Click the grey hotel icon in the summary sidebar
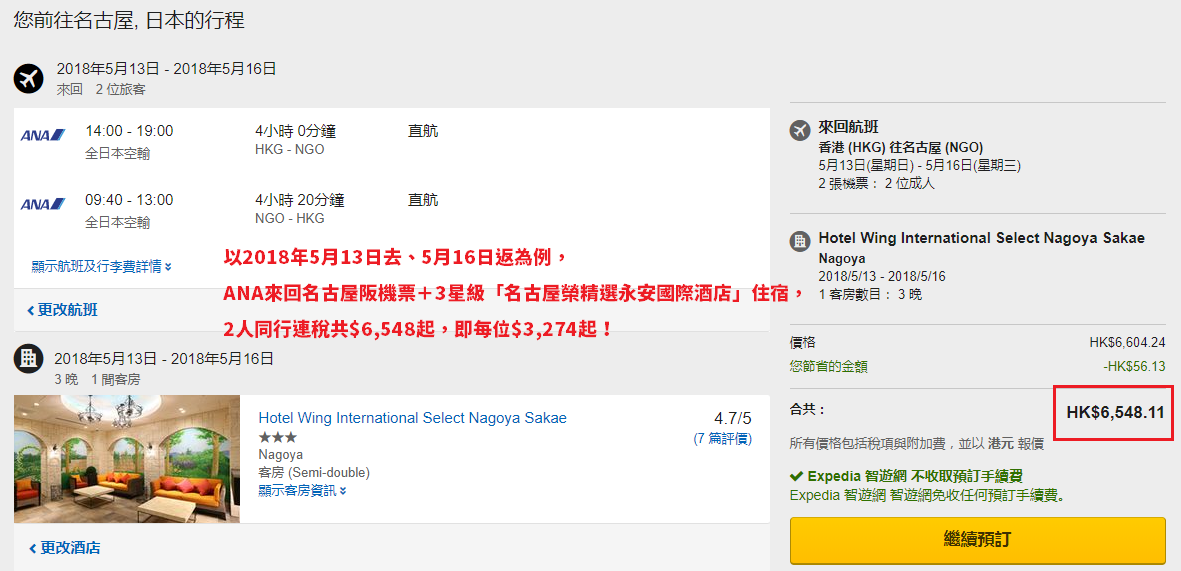1181x571 pixels. click(799, 241)
